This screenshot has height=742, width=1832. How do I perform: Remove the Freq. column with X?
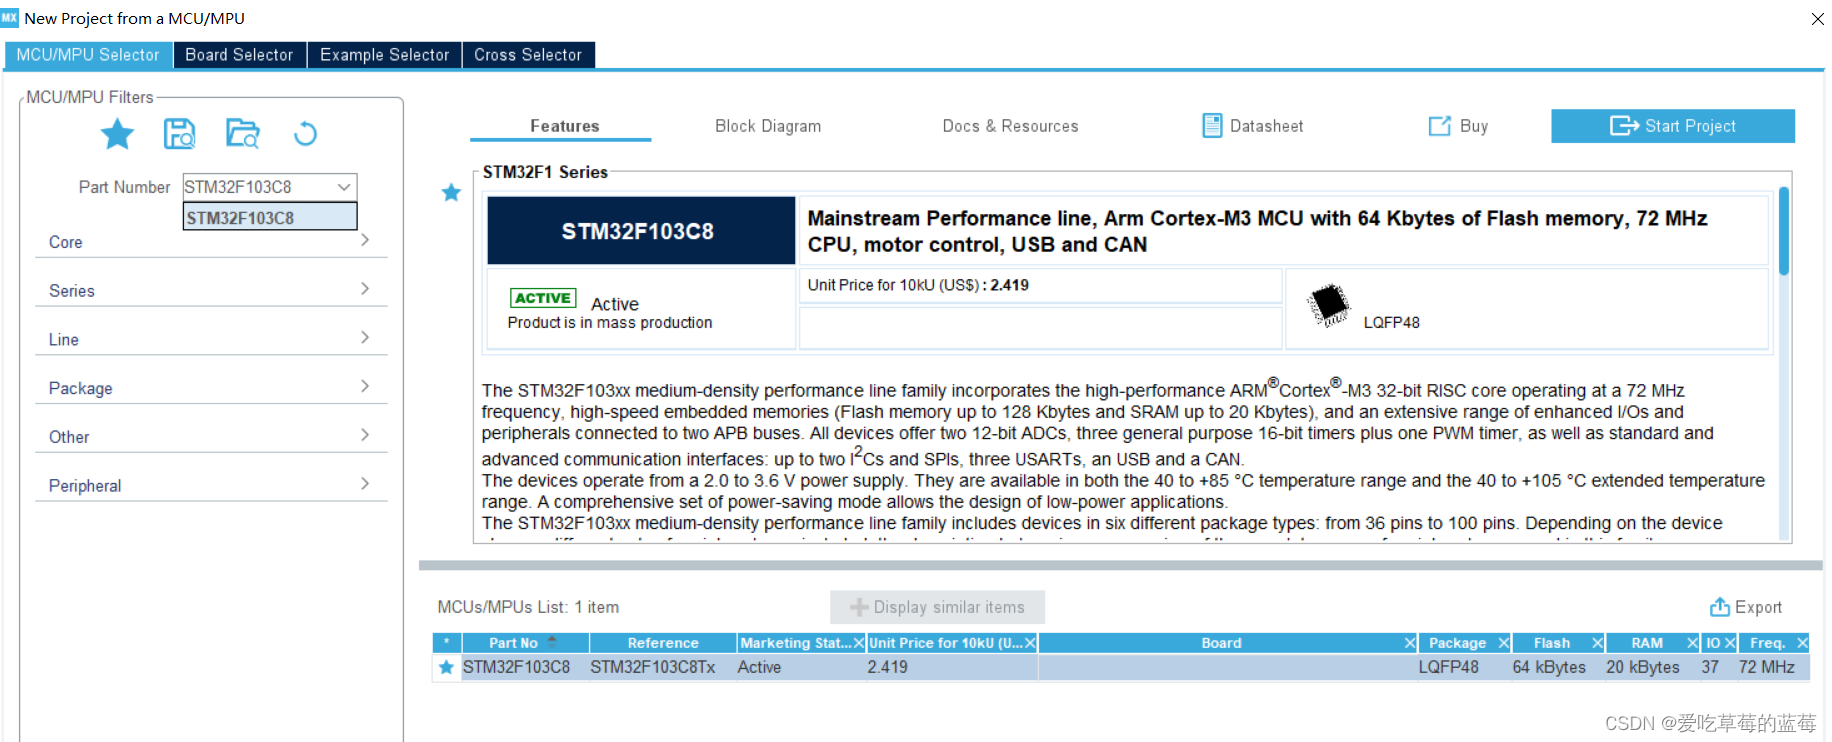[1802, 643]
